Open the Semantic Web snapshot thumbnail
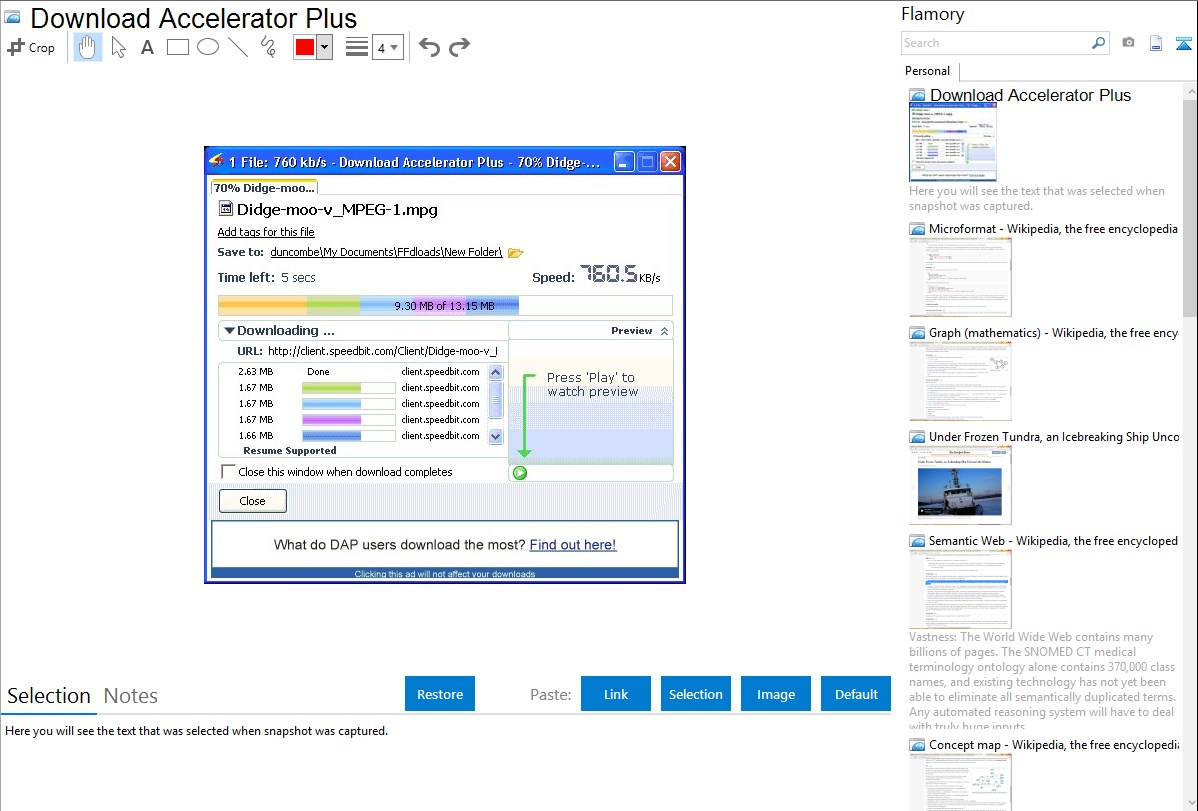Image resolution: width=1198 pixels, height=811 pixels. tap(960, 589)
